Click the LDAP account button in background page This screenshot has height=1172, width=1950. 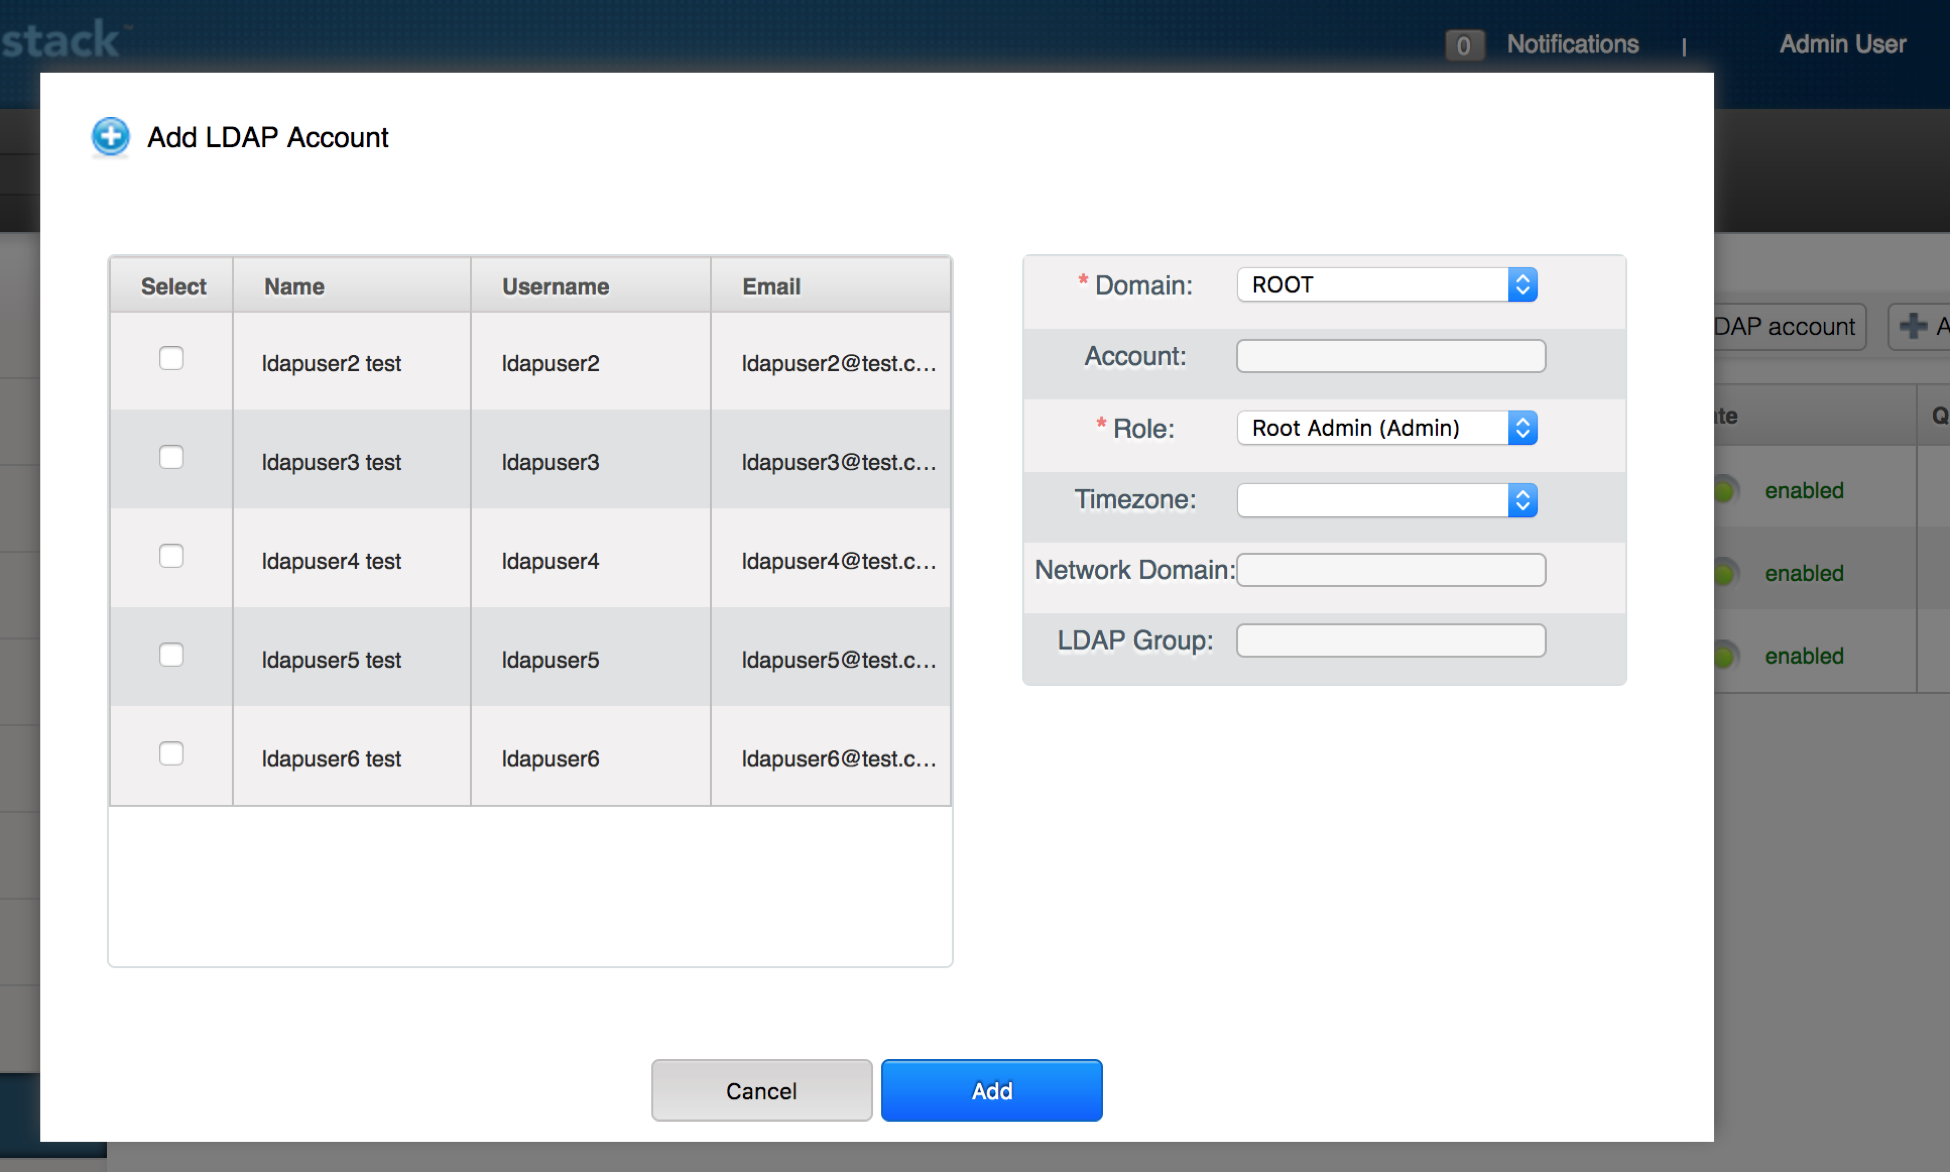[1789, 327]
